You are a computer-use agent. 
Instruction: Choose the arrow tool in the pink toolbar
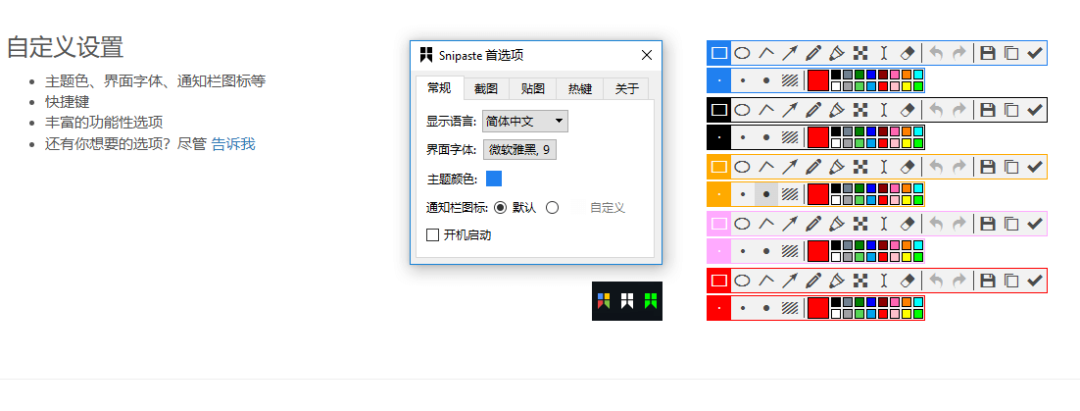click(x=789, y=224)
